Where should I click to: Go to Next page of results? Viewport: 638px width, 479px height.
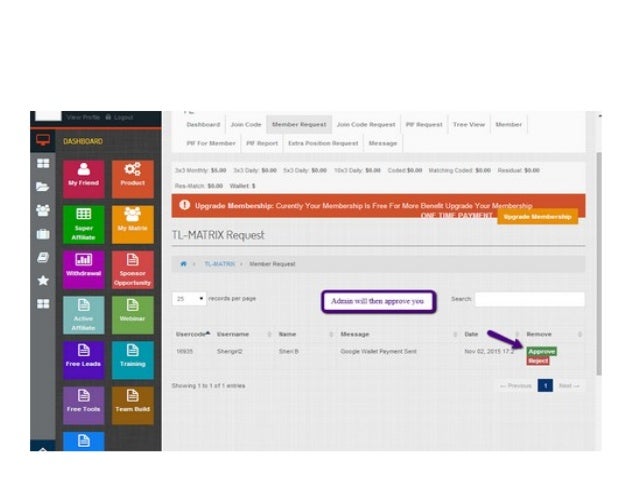tap(569, 385)
